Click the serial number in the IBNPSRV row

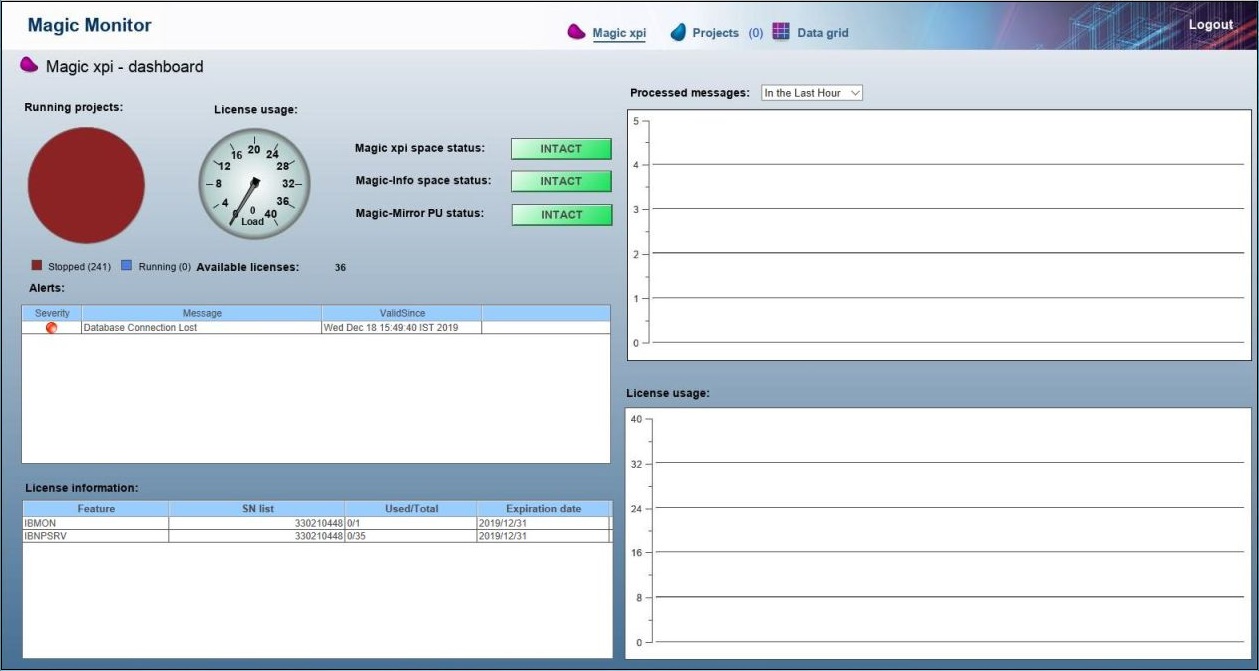coord(318,536)
